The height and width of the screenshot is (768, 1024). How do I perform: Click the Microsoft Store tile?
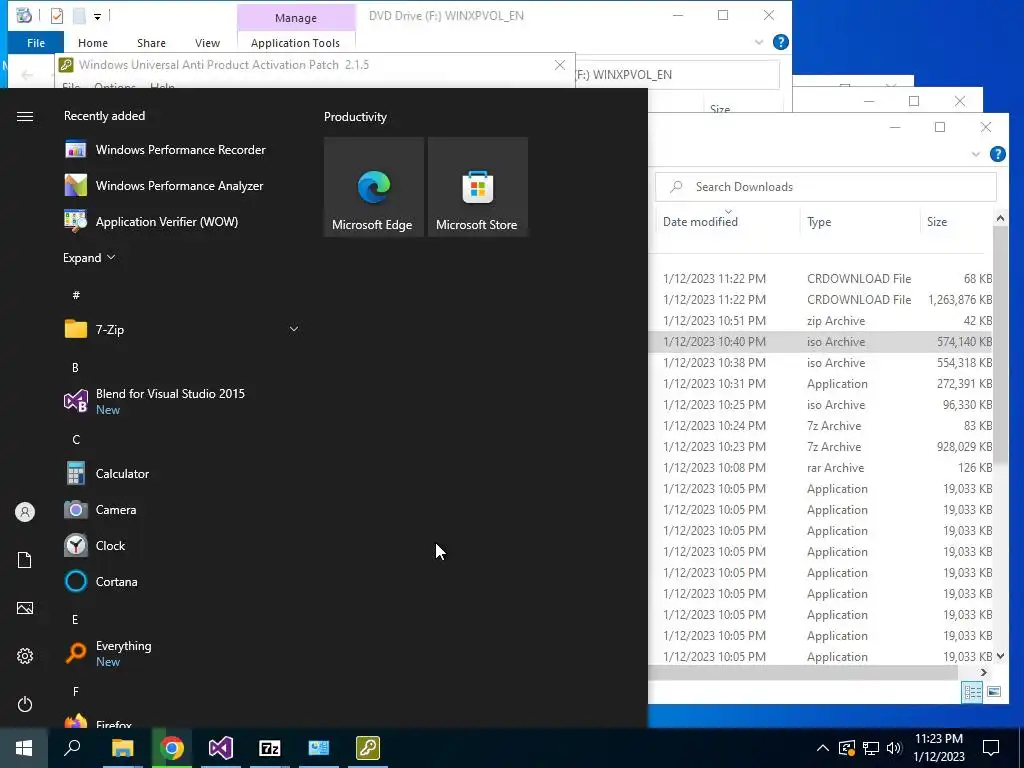pyautogui.click(x=477, y=187)
